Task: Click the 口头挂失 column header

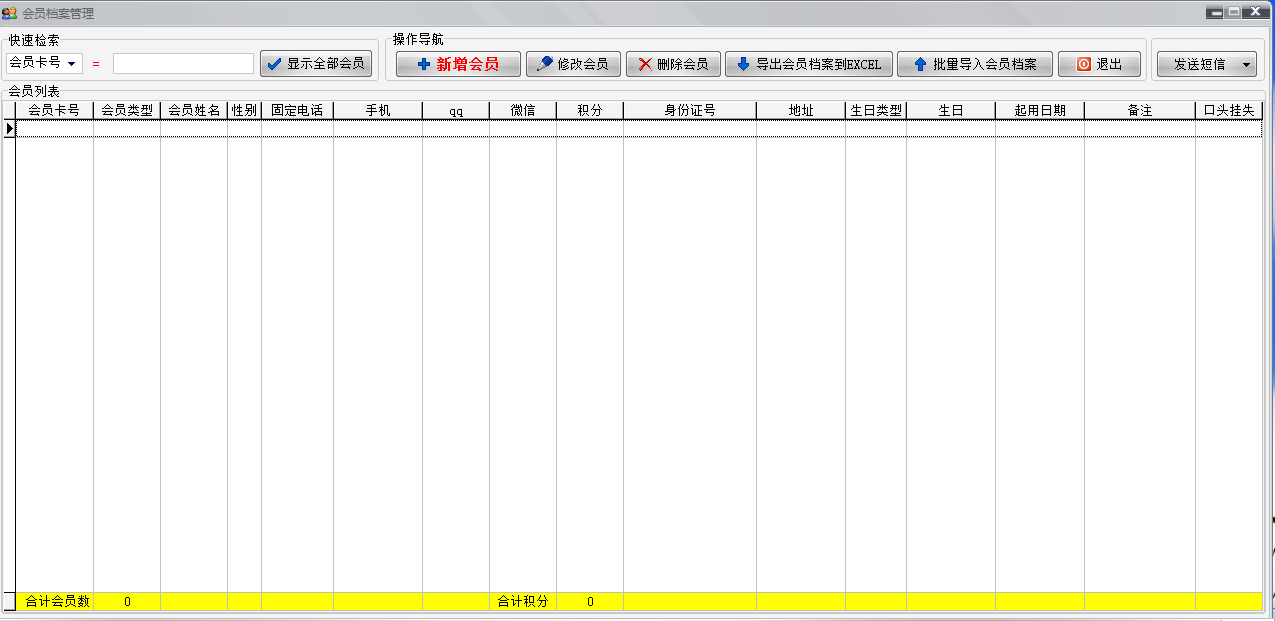Action: coord(1229,110)
